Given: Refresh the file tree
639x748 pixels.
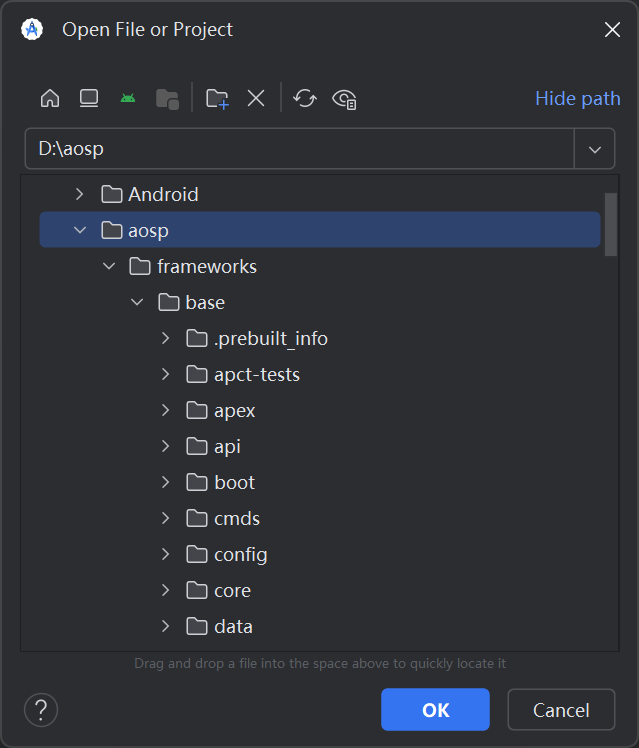Looking at the screenshot, I should pos(305,99).
